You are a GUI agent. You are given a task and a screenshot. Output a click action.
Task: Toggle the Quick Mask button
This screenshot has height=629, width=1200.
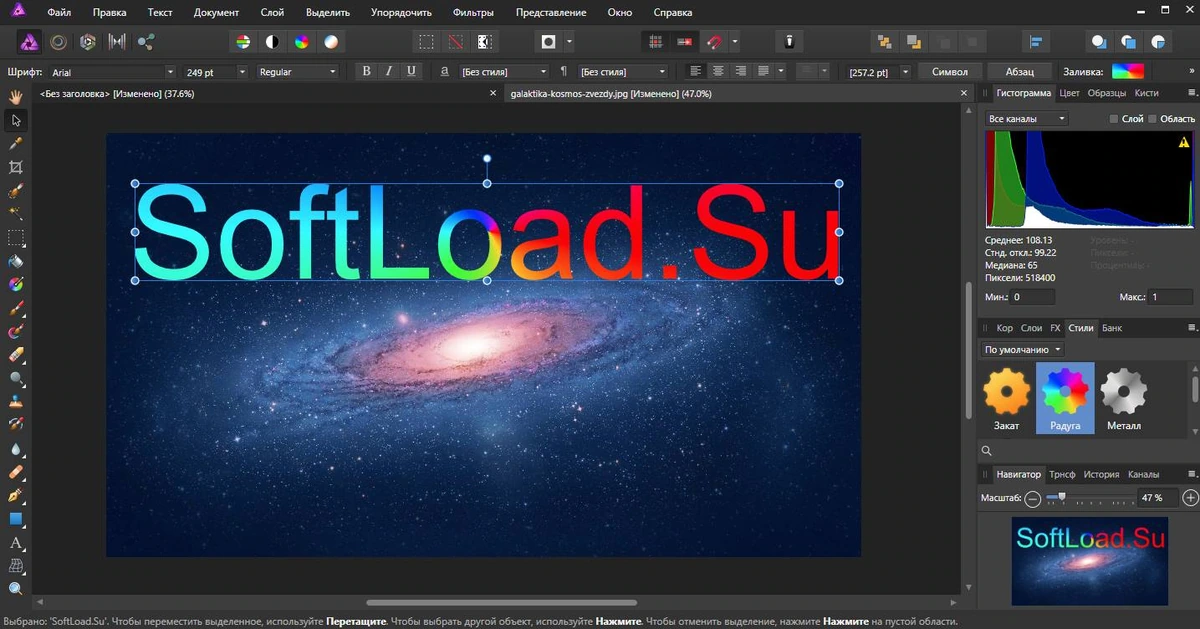548,42
